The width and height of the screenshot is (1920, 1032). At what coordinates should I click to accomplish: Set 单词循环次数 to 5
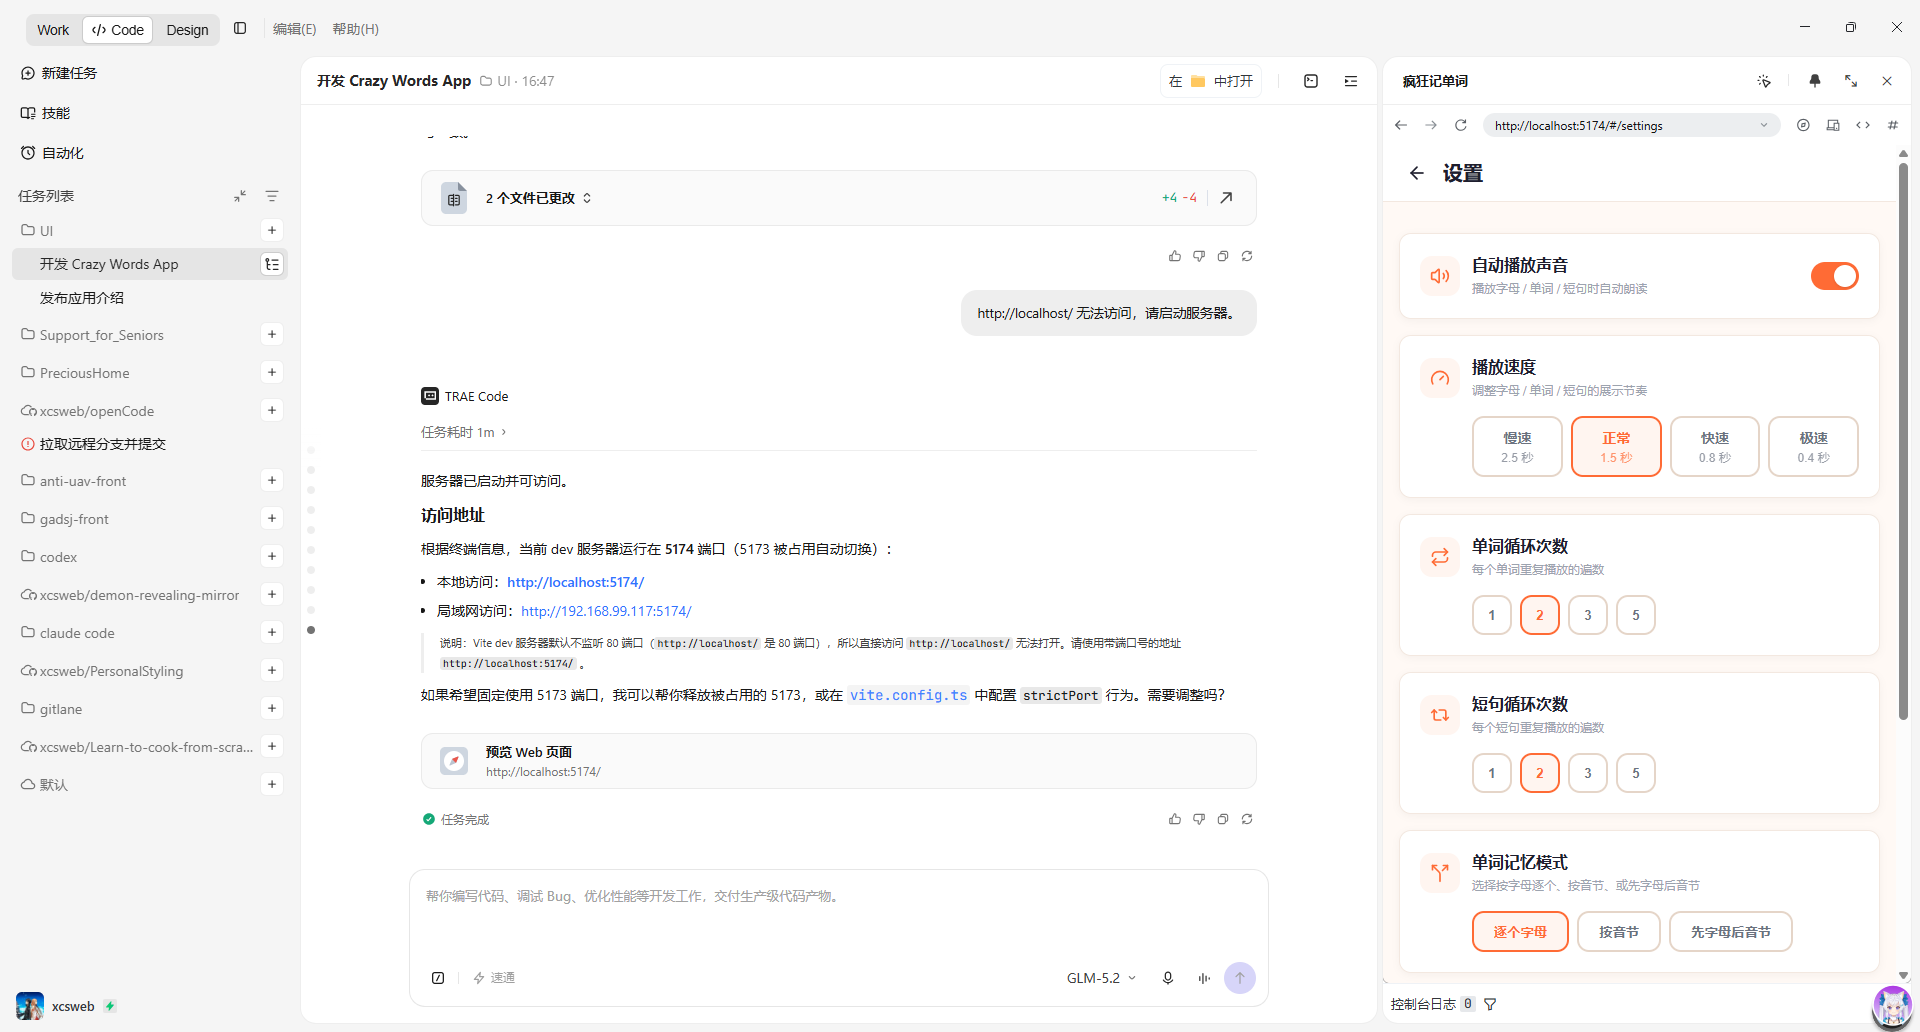[1636, 615]
